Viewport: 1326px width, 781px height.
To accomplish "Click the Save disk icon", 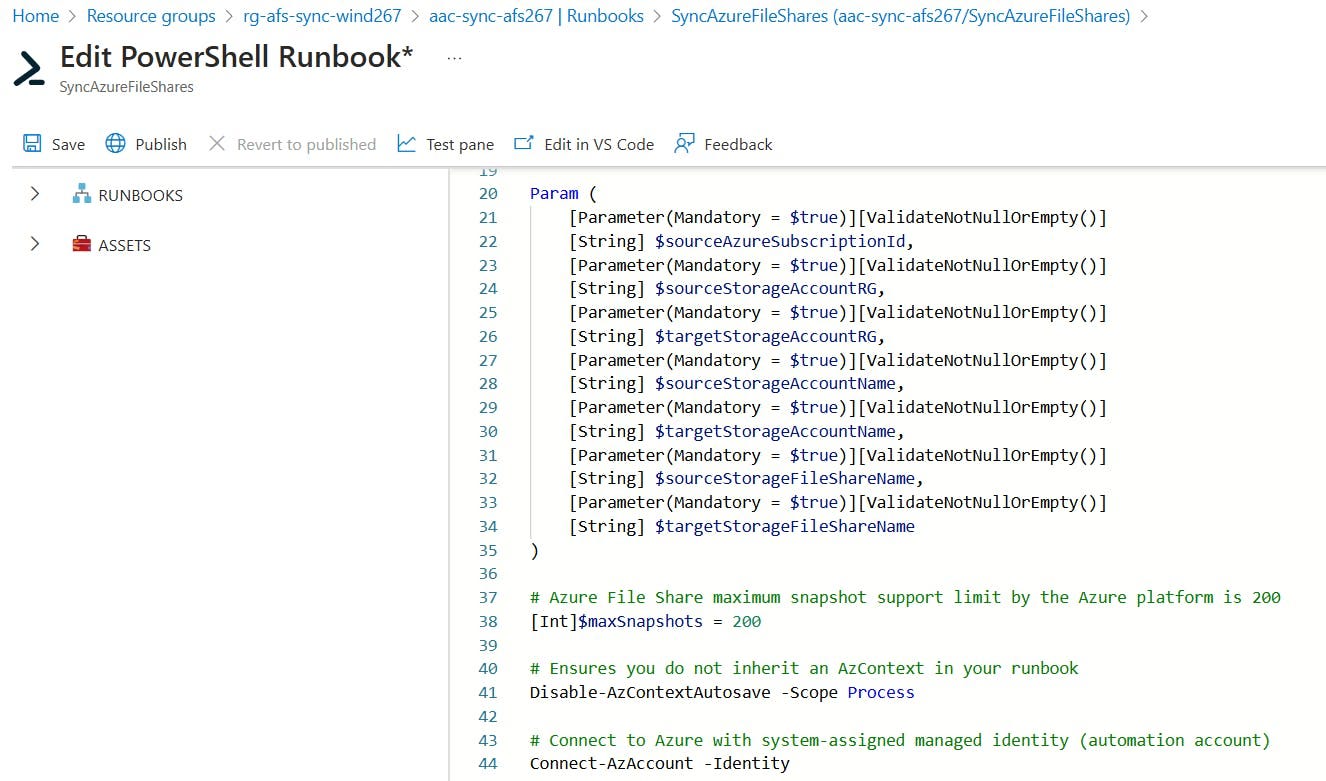I will [32, 143].
